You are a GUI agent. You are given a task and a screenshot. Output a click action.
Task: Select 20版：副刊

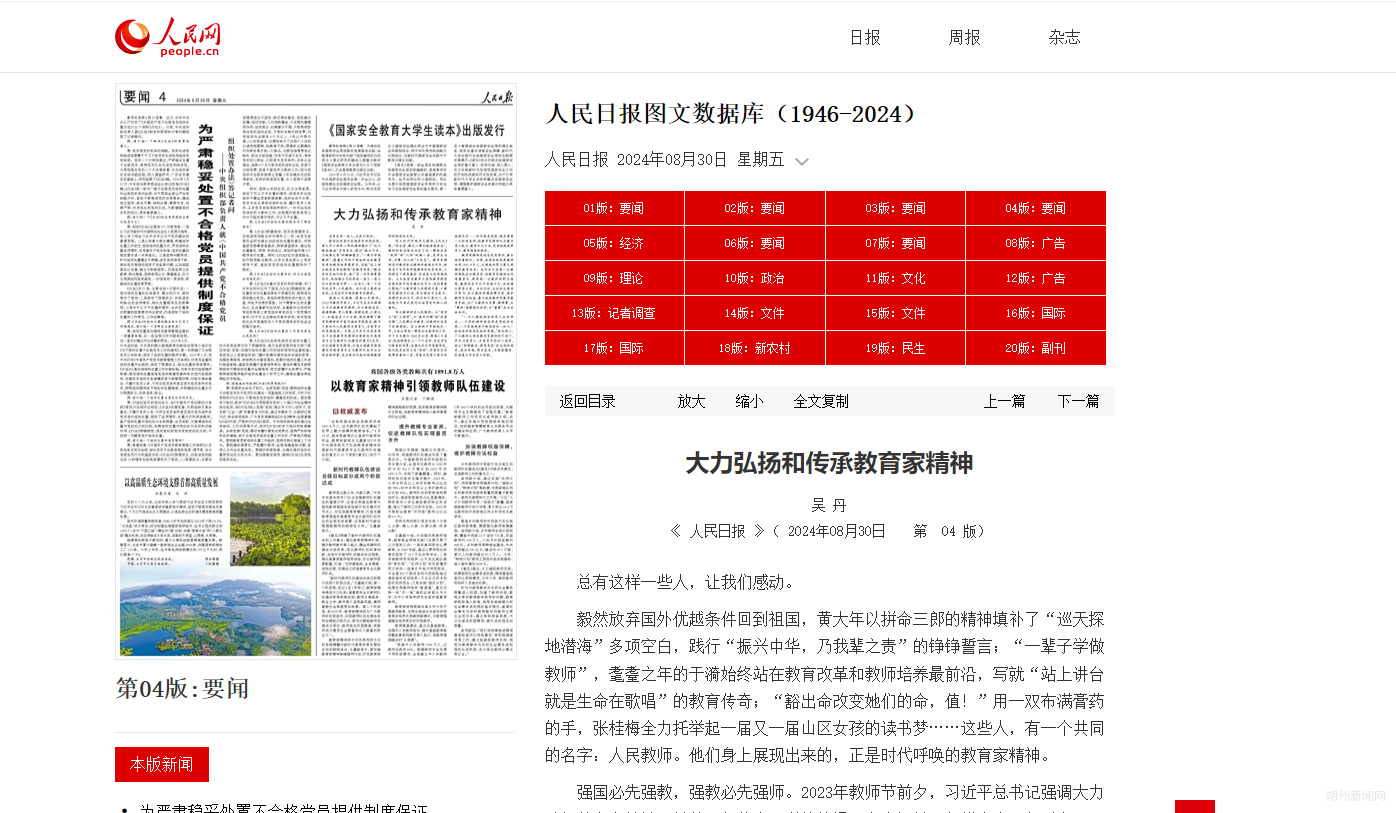coord(1035,348)
